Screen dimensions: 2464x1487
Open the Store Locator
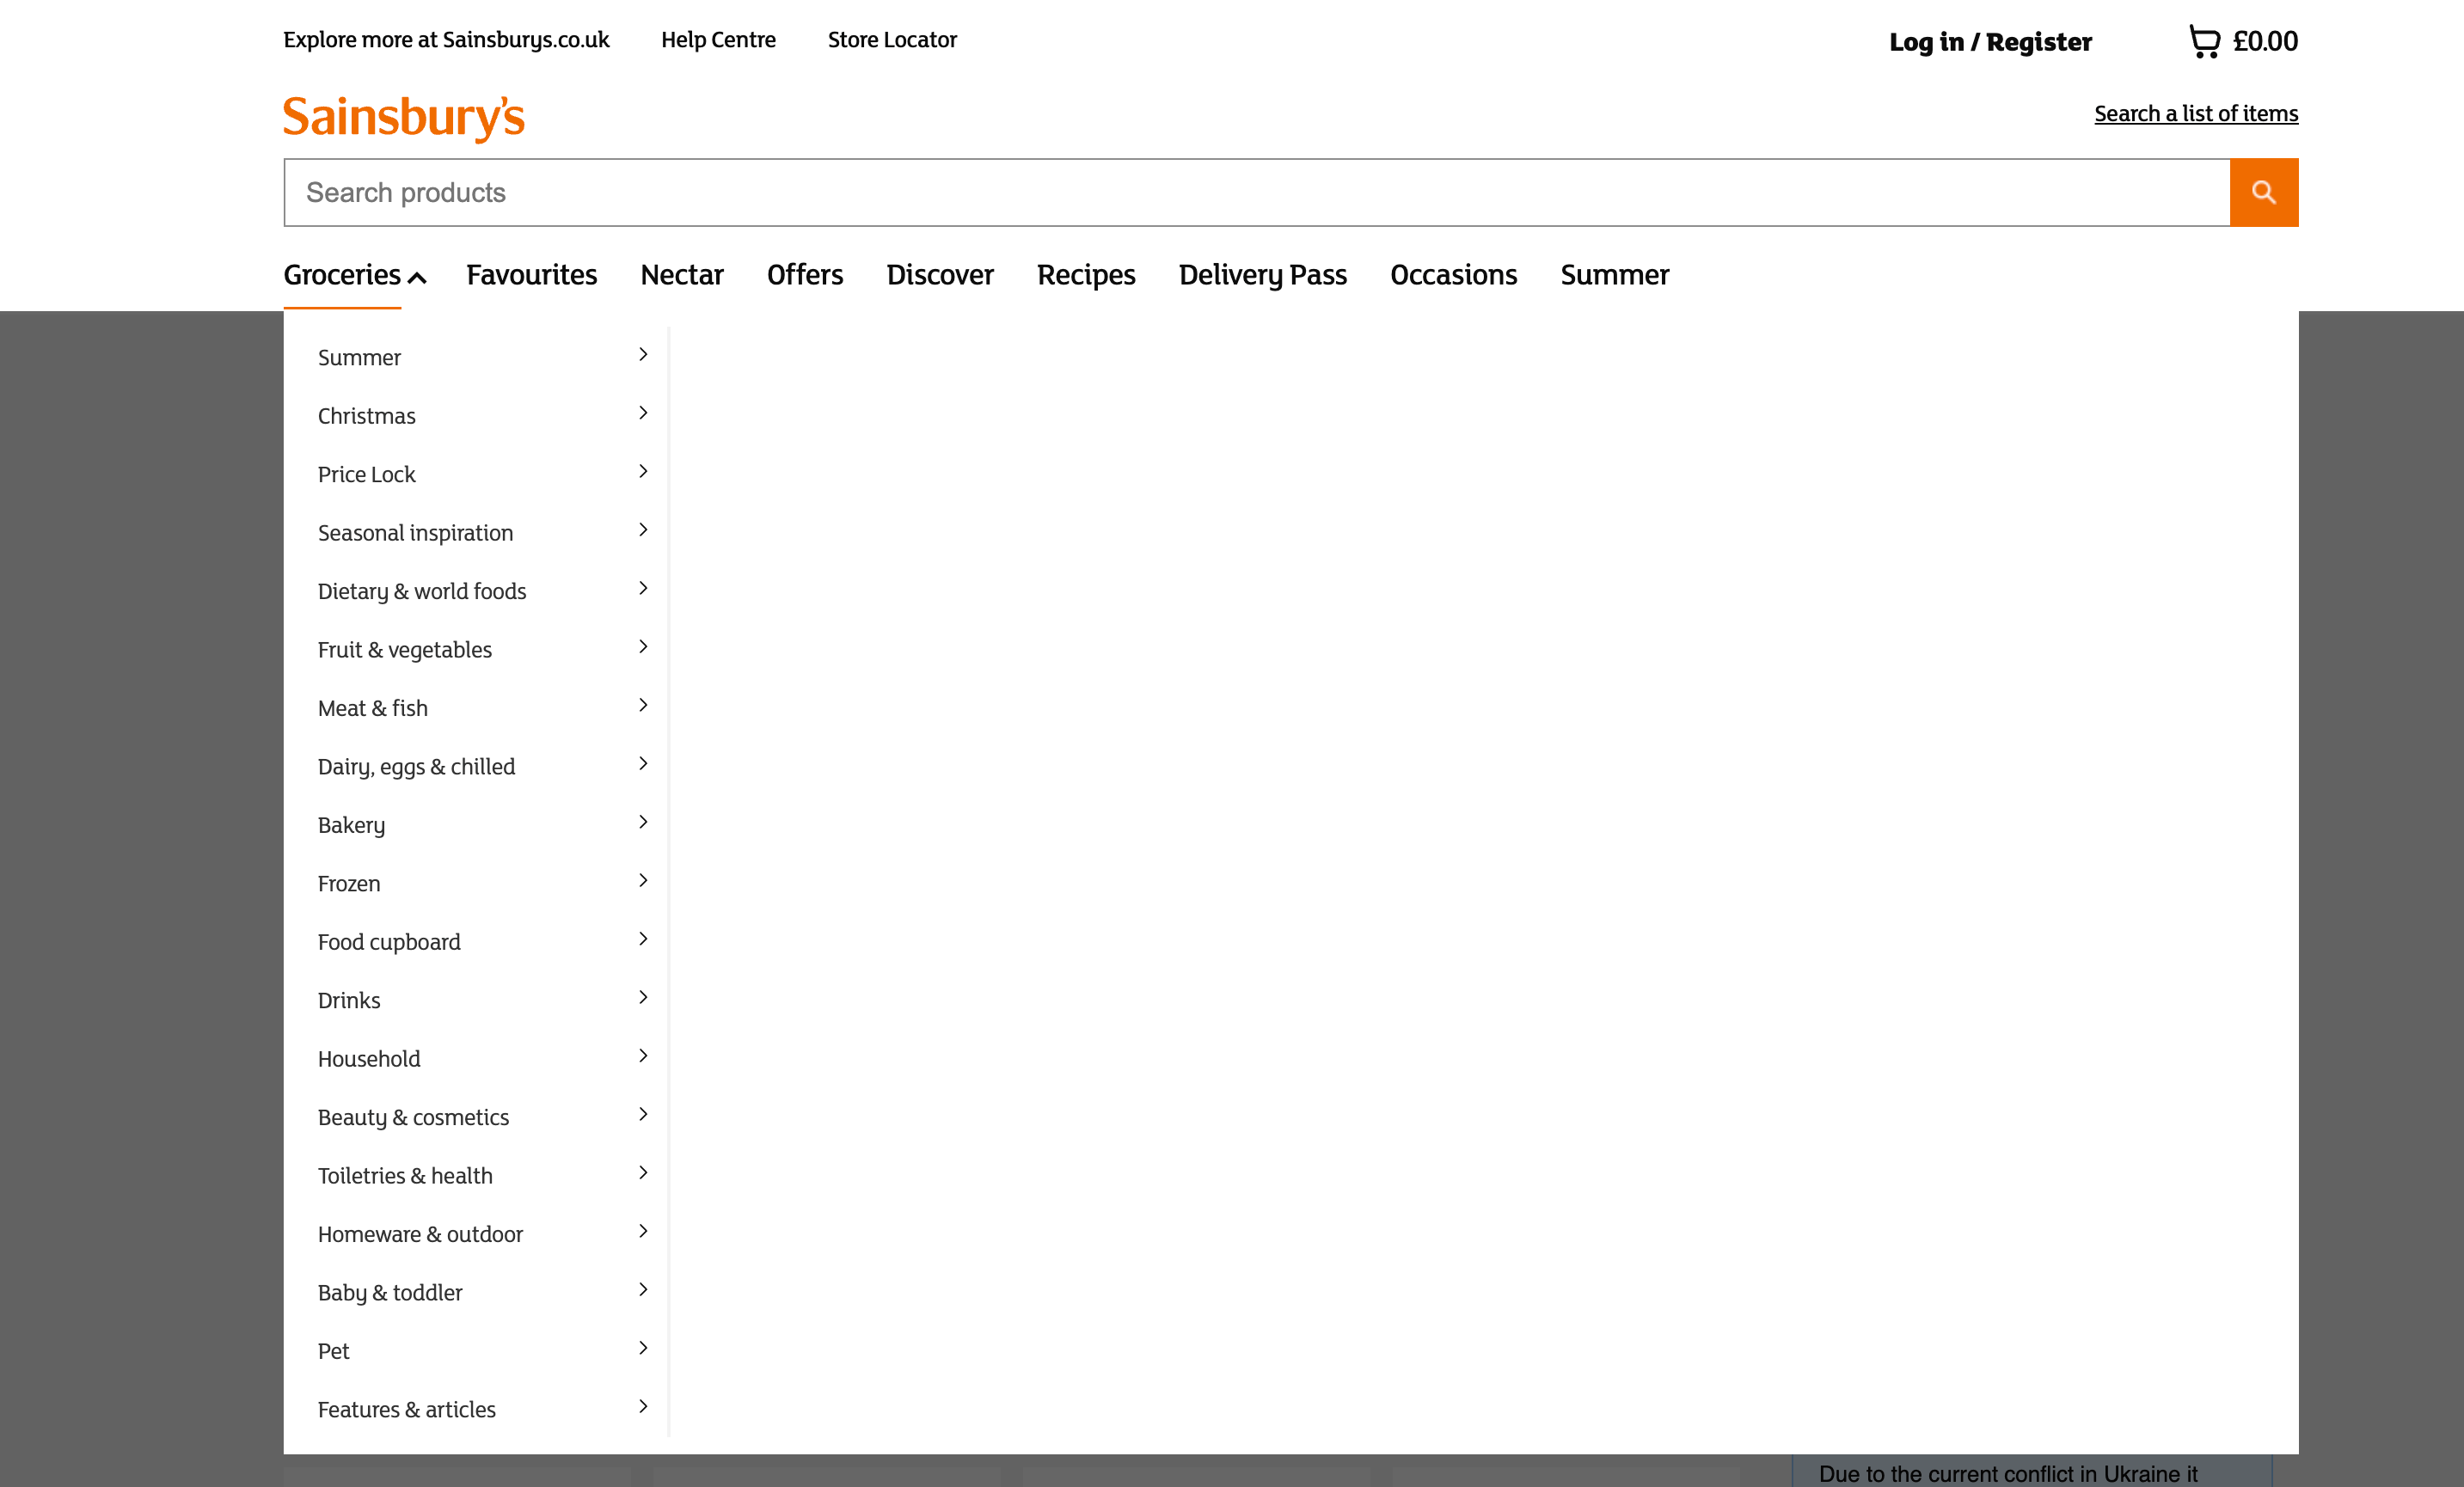891,40
